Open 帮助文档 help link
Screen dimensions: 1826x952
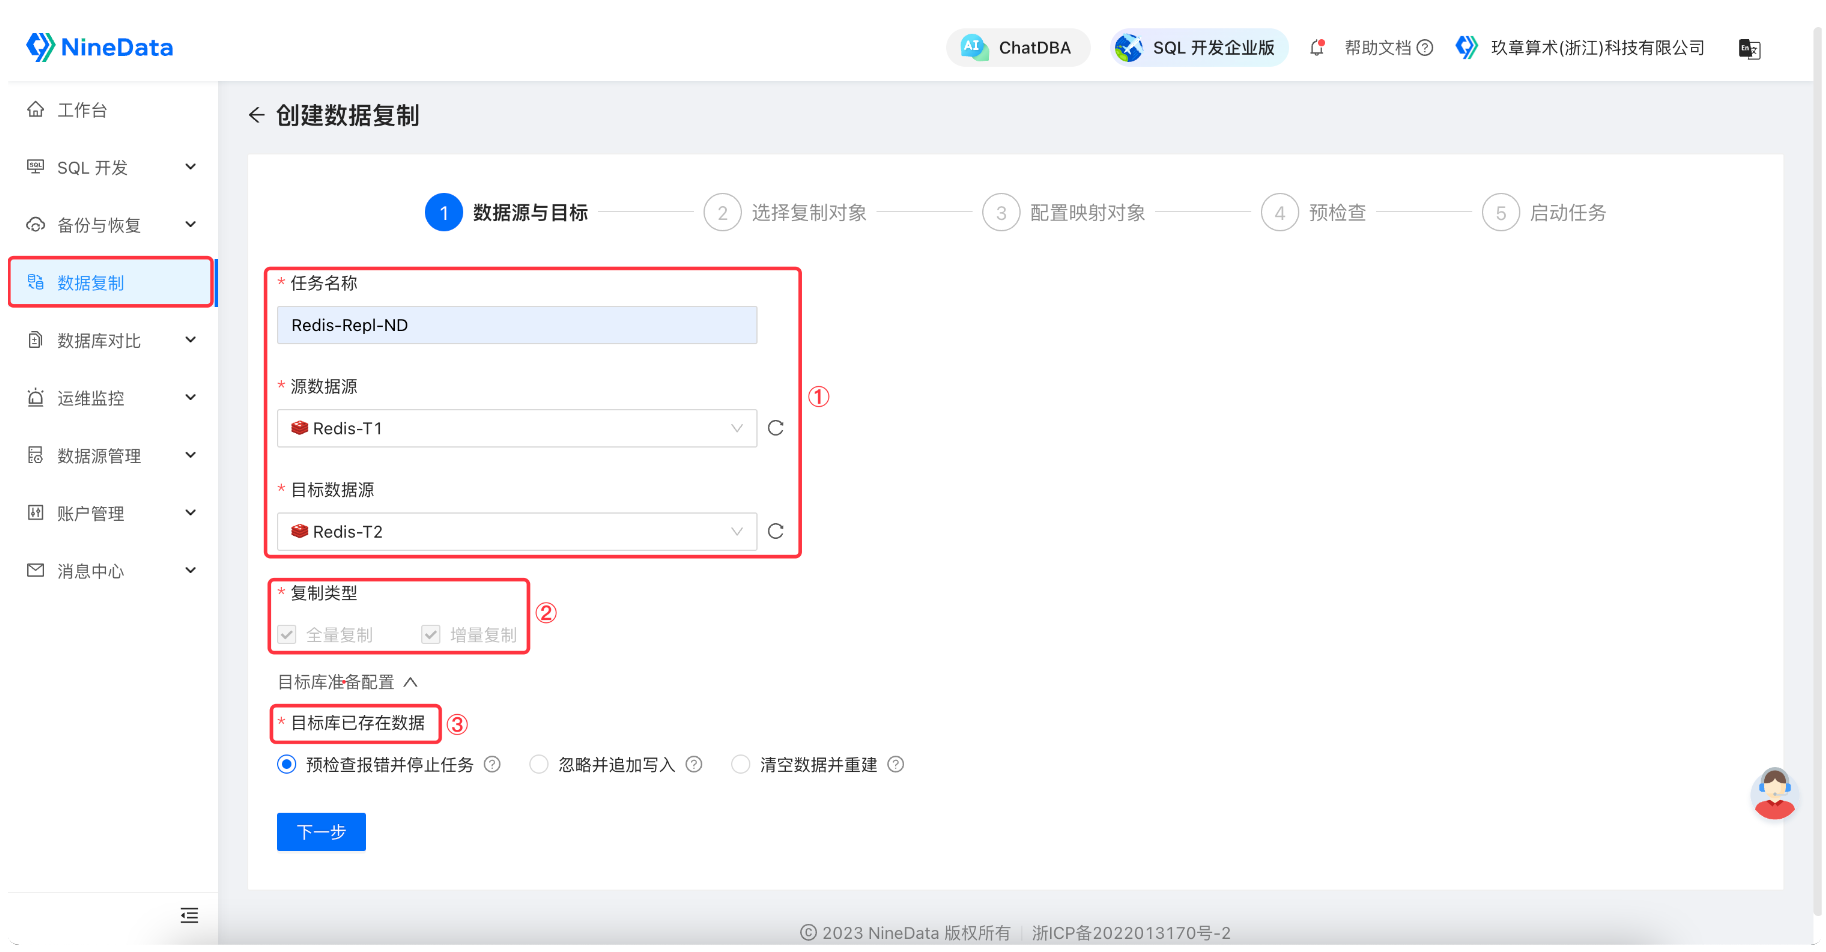pos(1388,47)
